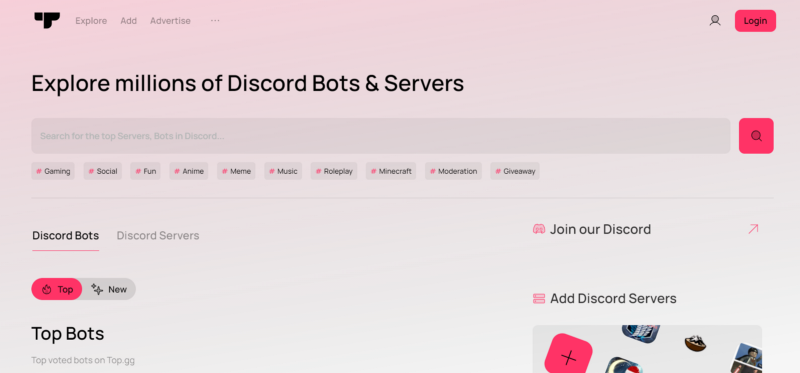The image size is (800, 373).
Task: Open the three-dot more menu
Action: [215, 20]
